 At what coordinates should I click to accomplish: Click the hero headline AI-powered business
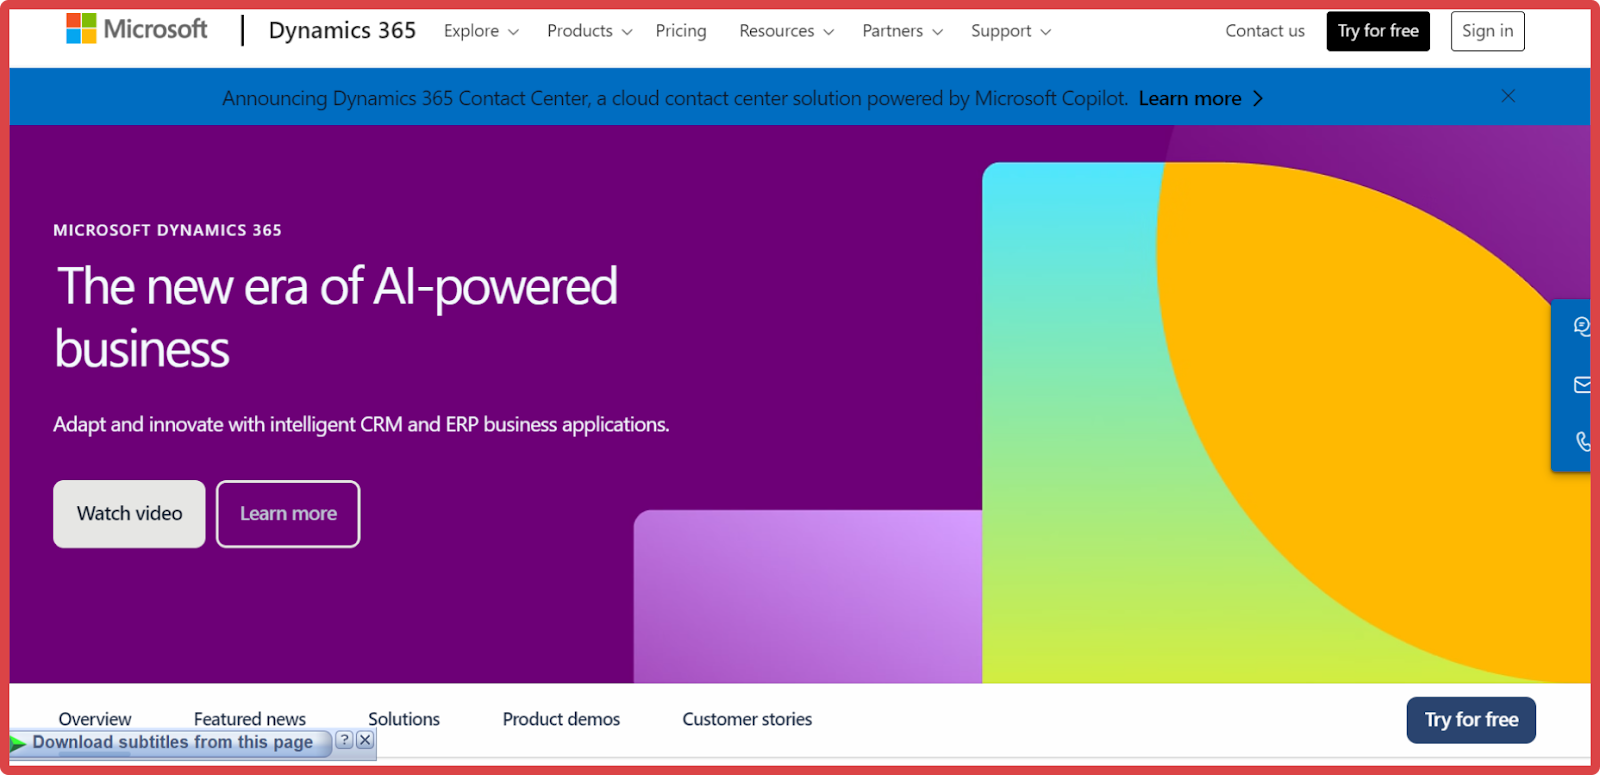[x=336, y=317]
